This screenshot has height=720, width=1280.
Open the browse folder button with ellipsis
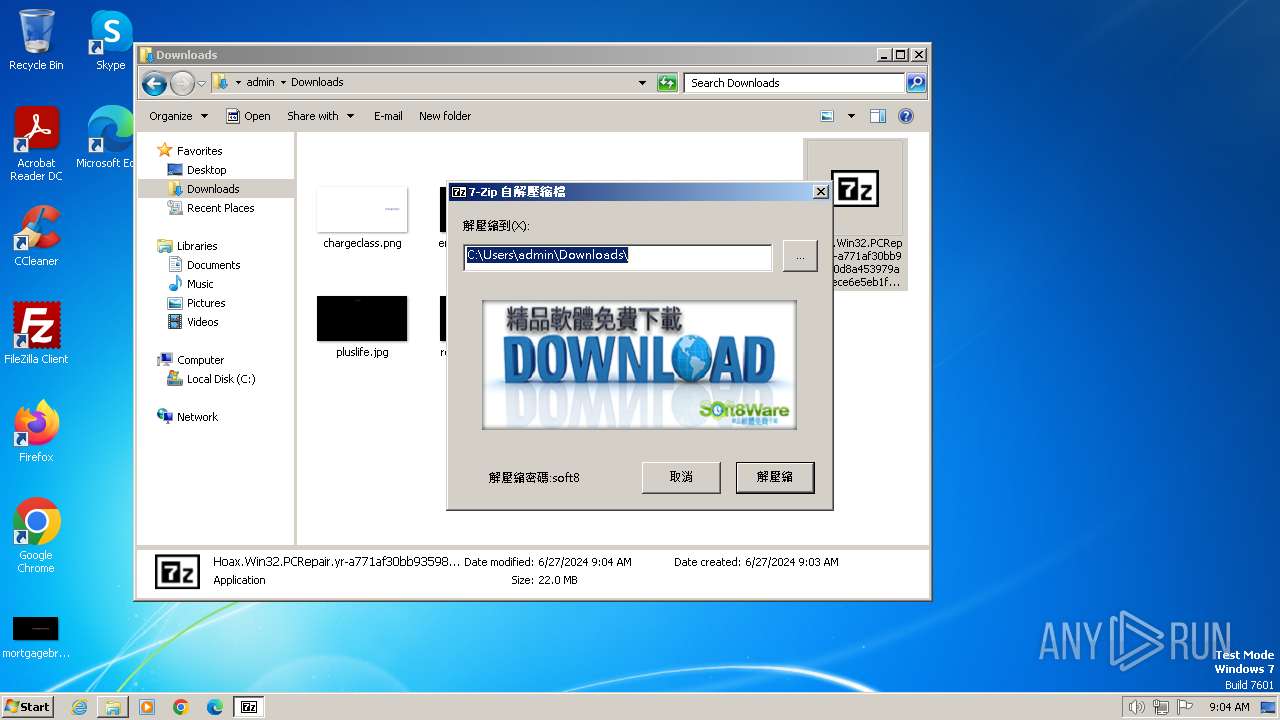pyautogui.click(x=800, y=256)
